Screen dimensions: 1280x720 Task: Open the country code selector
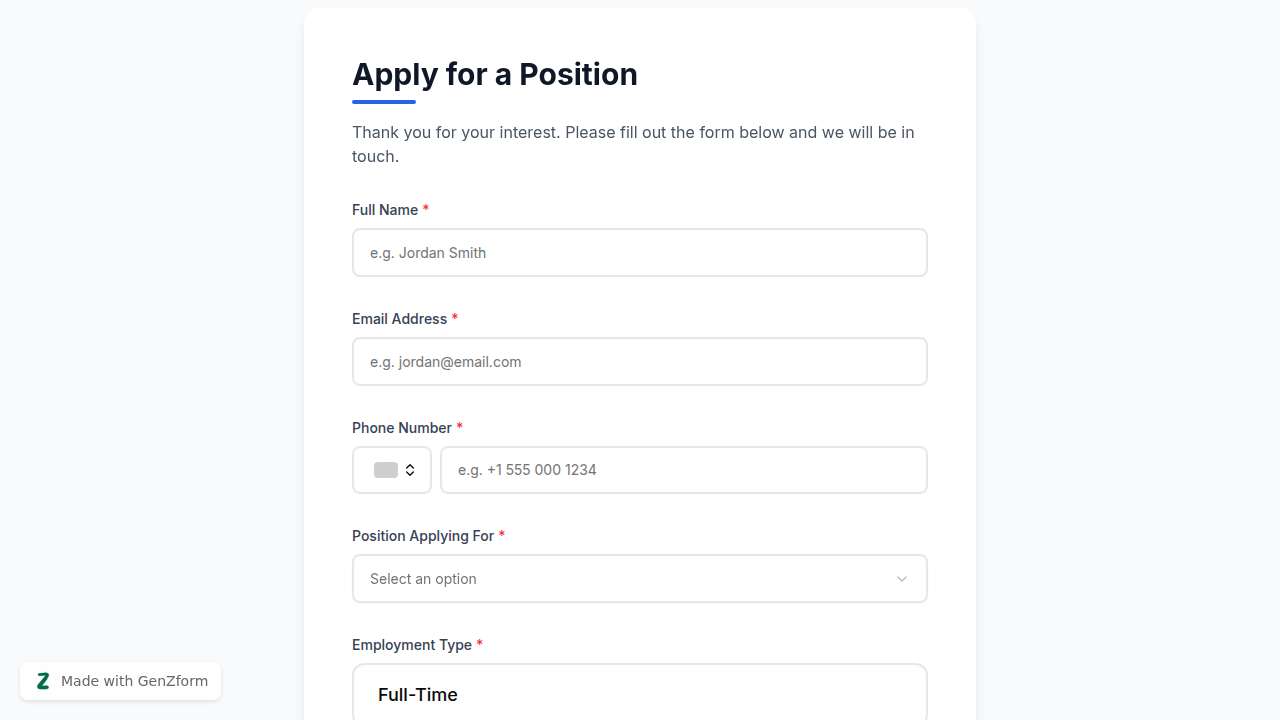click(x=392, y=470)
